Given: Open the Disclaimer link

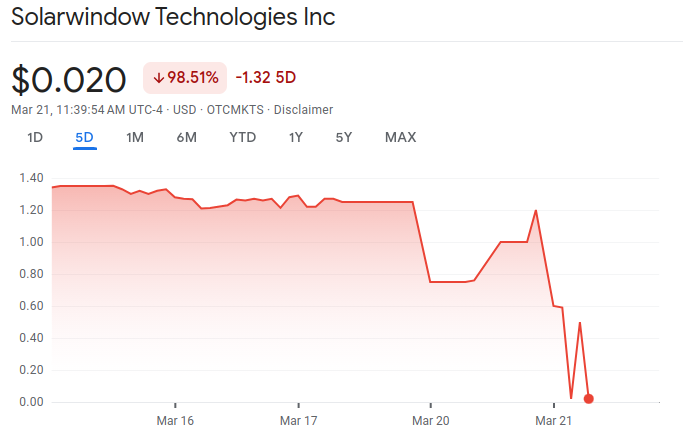Looking at the screenshot, I should click(x=304, y=109).
